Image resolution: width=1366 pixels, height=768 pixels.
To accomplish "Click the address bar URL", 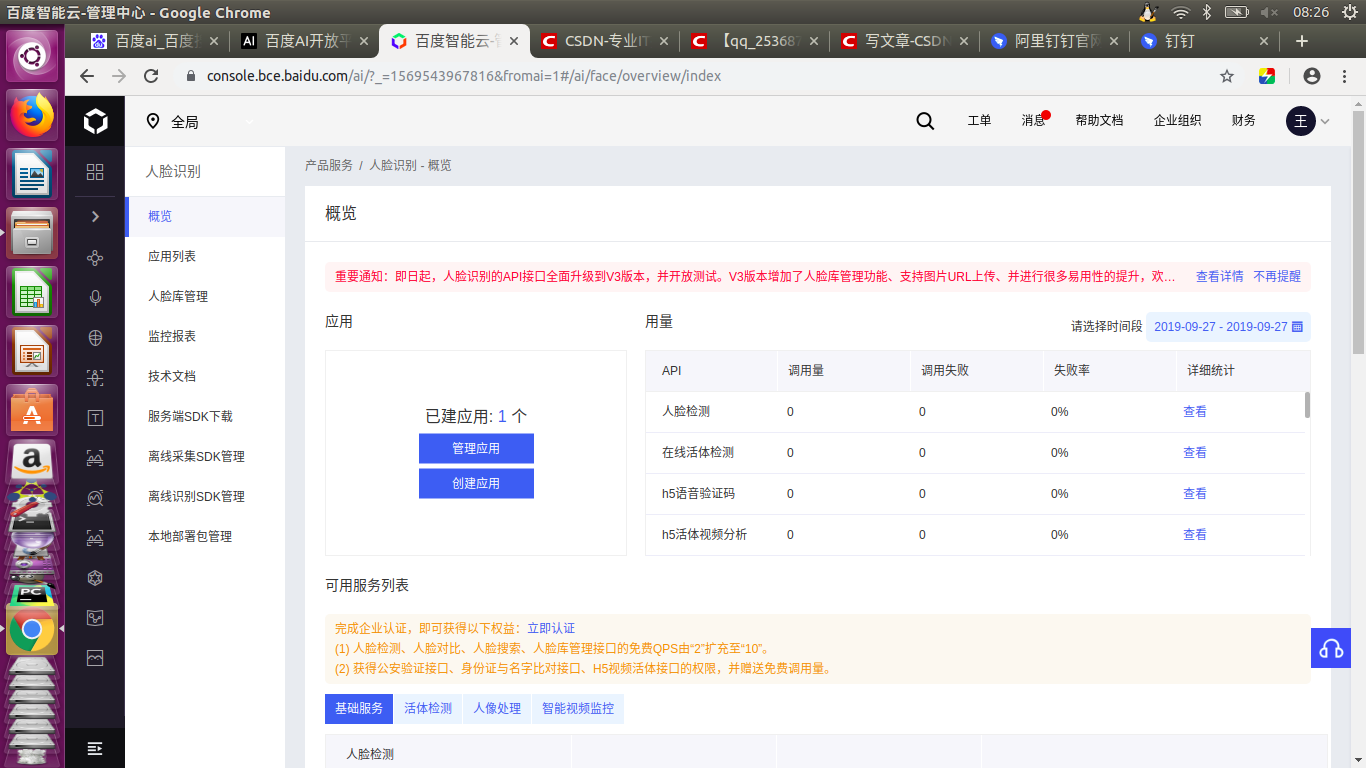I will (x=464, y=76).
